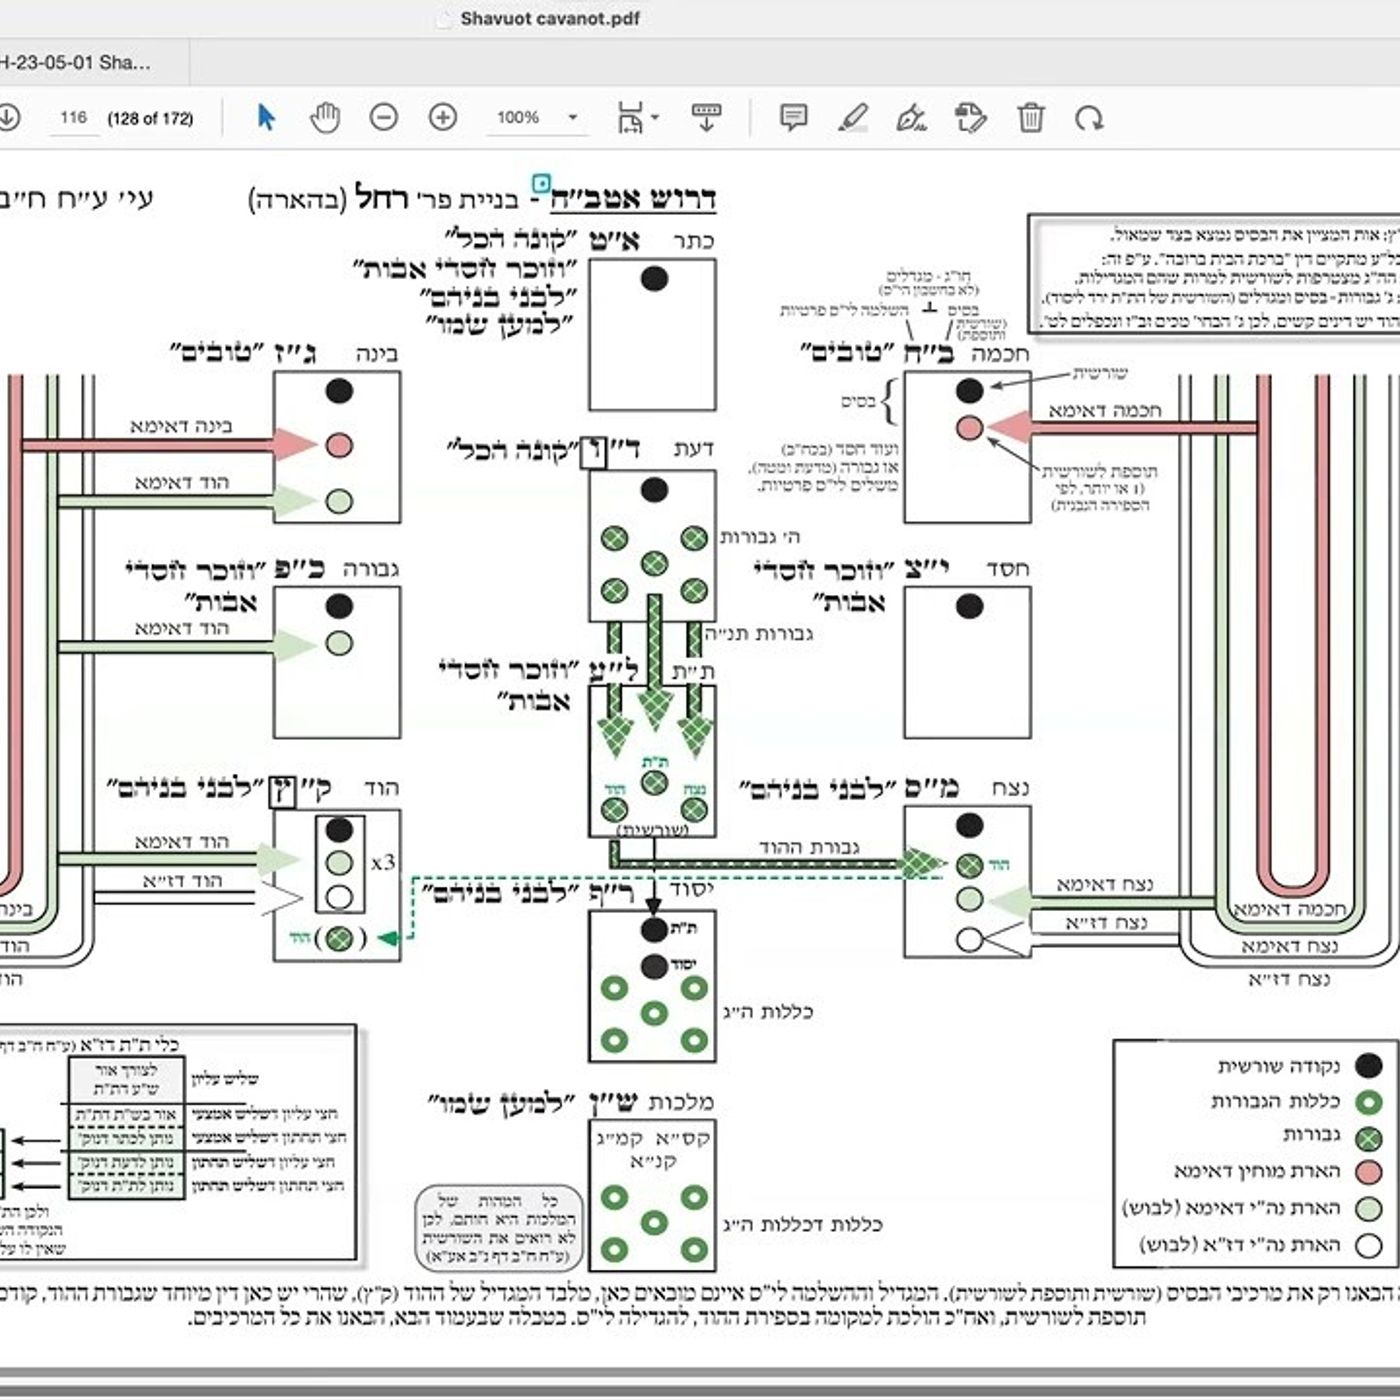The image size is (1400, 1400).
Task: Open the stamp tool
Action: click(x=970, y=118)
